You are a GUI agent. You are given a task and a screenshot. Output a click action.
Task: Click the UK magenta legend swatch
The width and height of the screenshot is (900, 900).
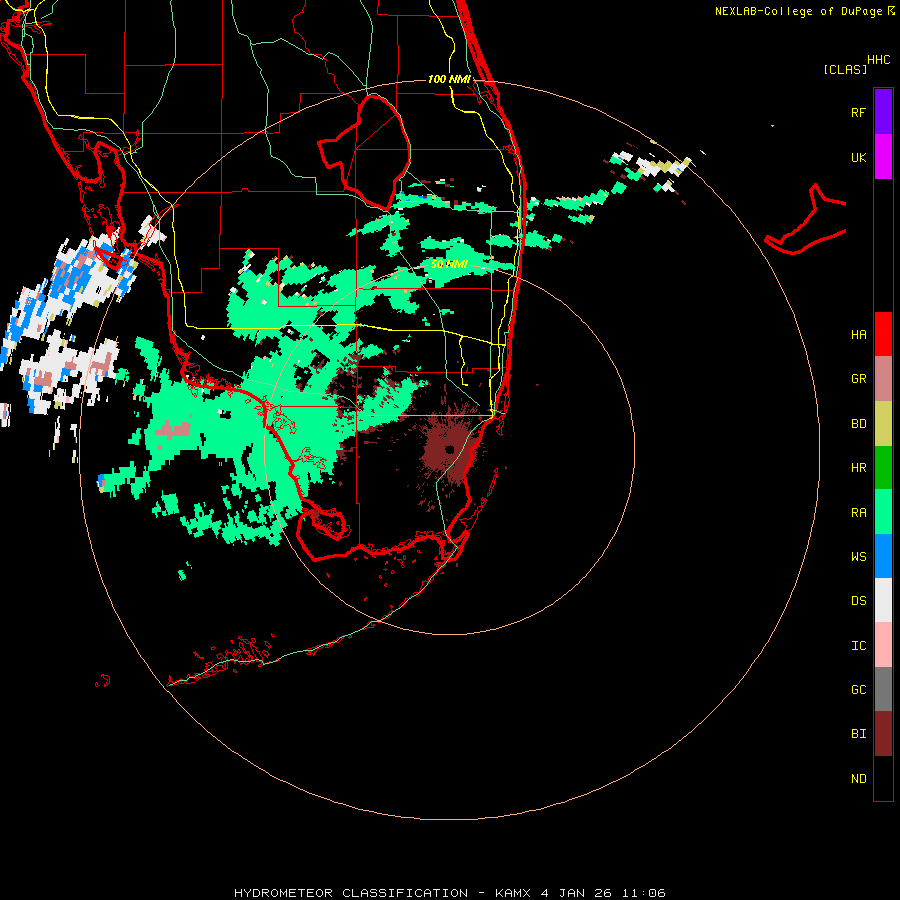883,157
